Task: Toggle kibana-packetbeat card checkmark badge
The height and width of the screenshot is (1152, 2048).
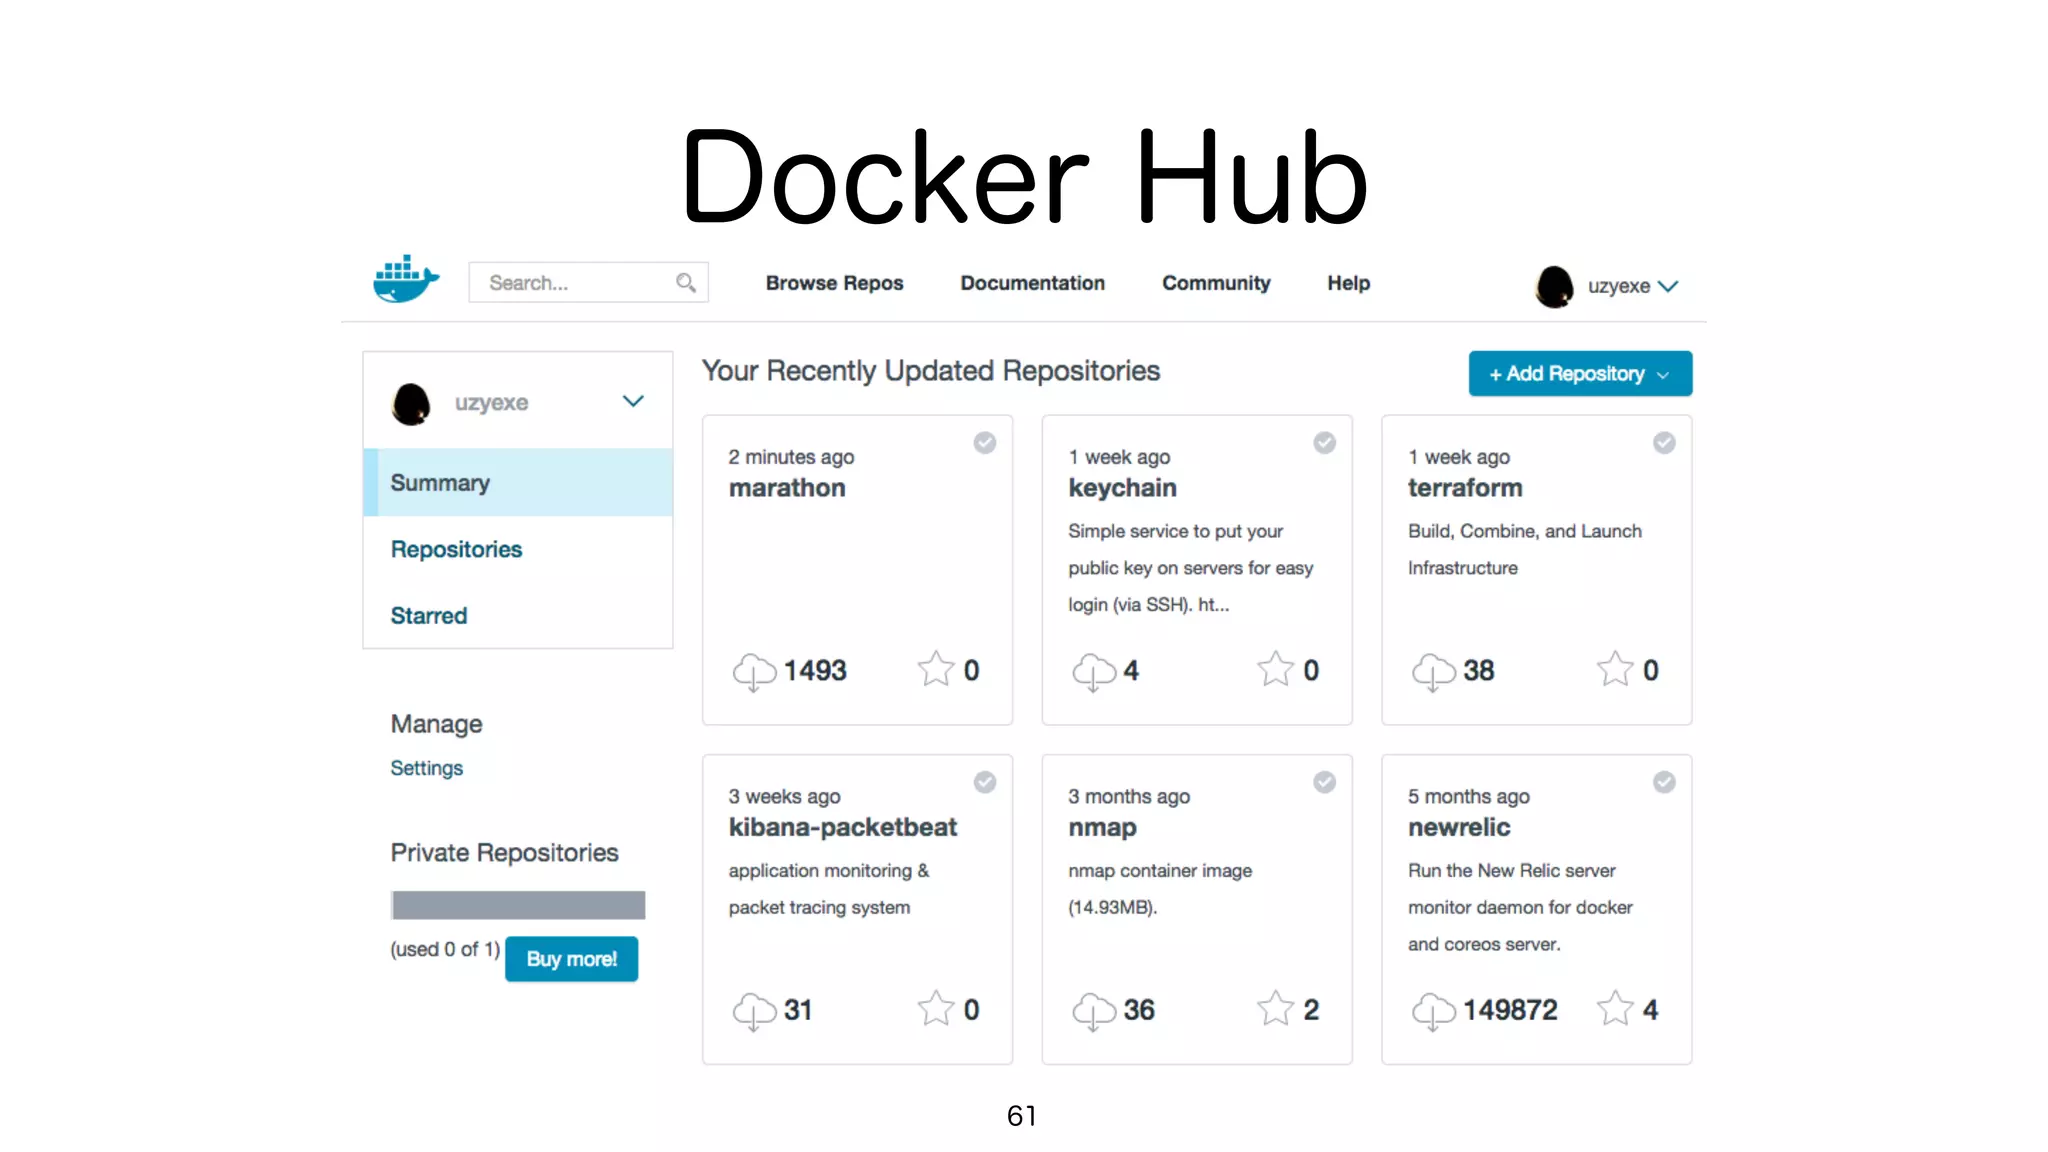Action: pyautogui.click(x=985, y=782)
